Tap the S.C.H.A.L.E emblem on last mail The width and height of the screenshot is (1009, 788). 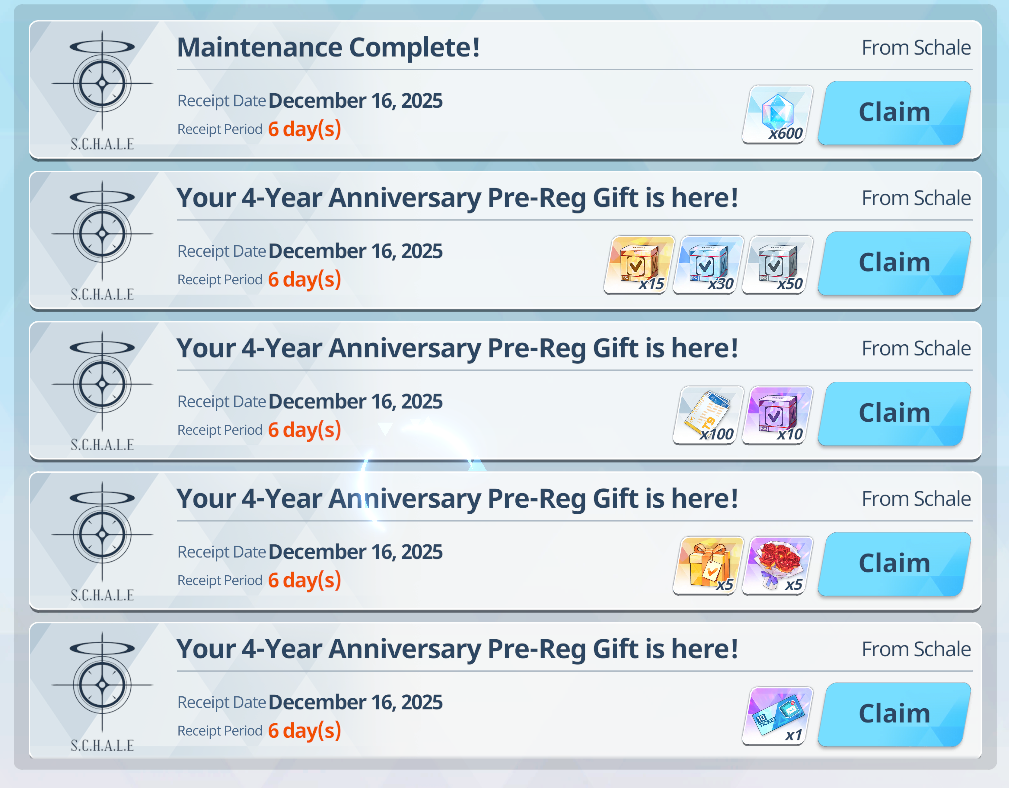102,692
